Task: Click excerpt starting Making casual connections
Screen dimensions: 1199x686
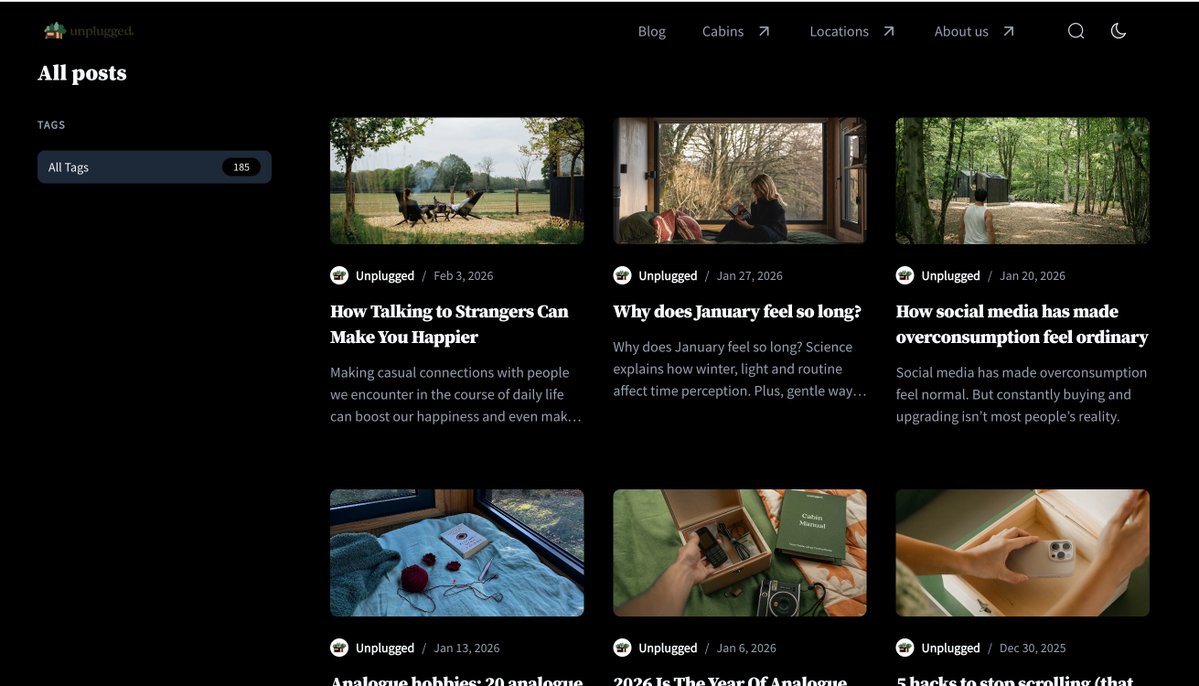Action: pyautogui.click(x=456, y=395)
